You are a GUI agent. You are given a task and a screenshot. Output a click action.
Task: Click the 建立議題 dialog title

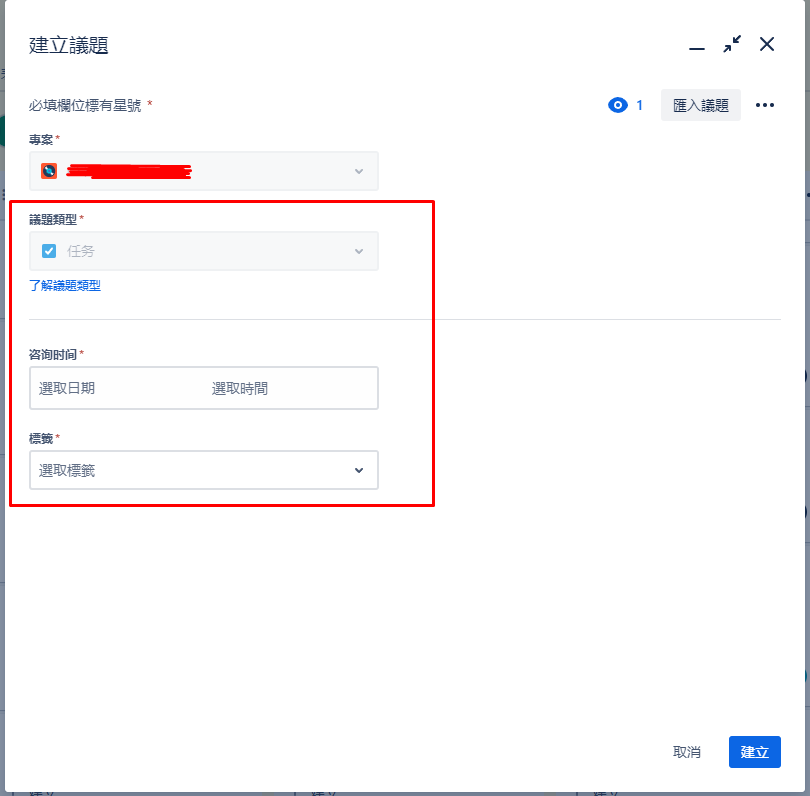point(69,45)
